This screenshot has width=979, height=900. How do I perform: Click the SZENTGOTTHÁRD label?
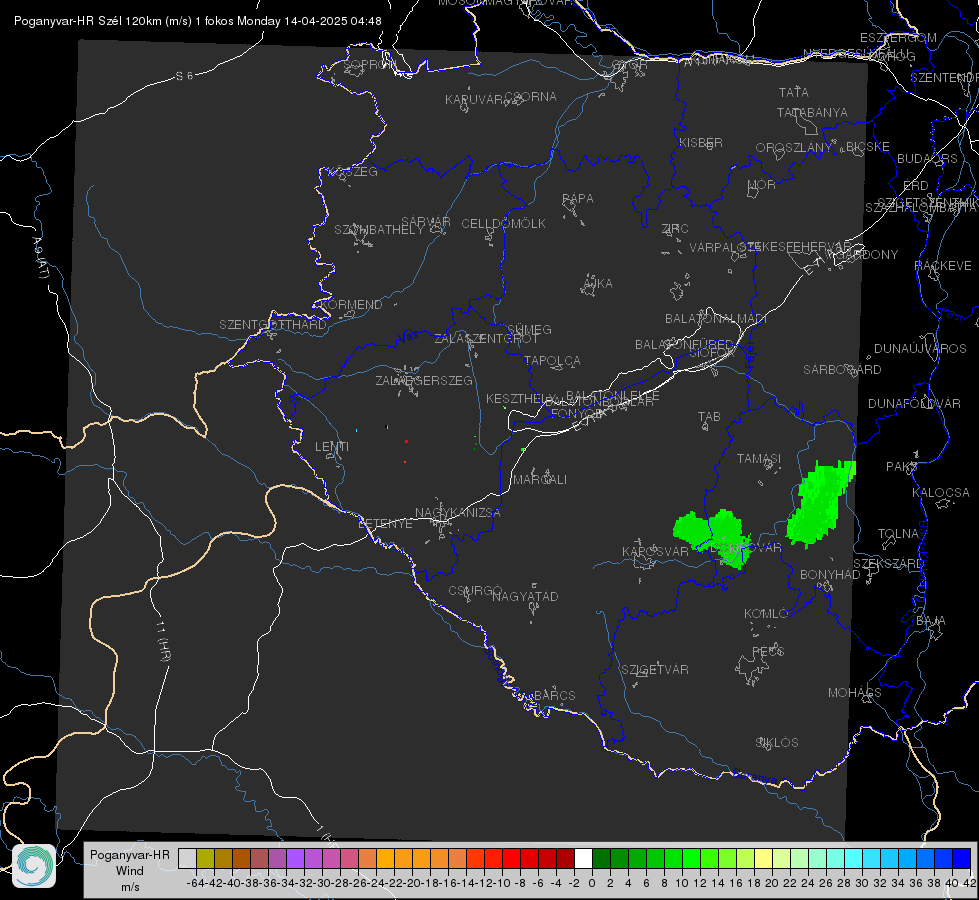click(x=273, y=325)
